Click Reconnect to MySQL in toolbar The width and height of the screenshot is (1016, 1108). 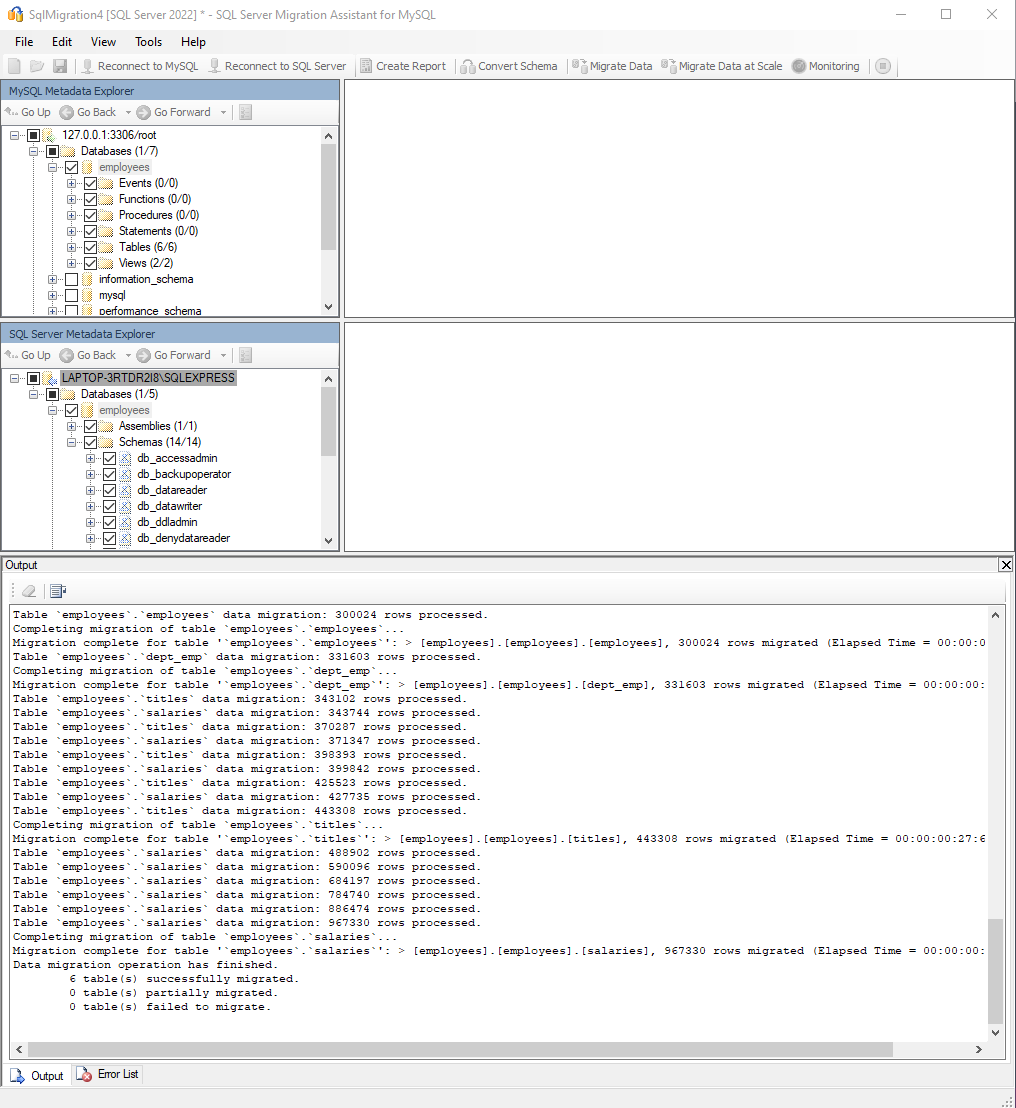[x=140, y=66]
